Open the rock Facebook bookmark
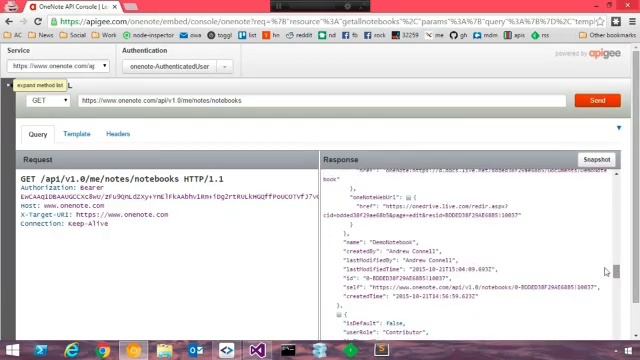 coord(375,36)
